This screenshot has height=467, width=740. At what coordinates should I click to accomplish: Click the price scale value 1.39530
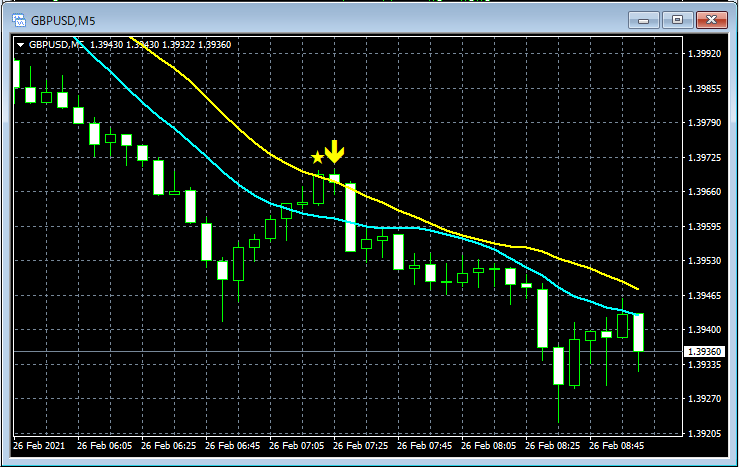click(705, 261)
